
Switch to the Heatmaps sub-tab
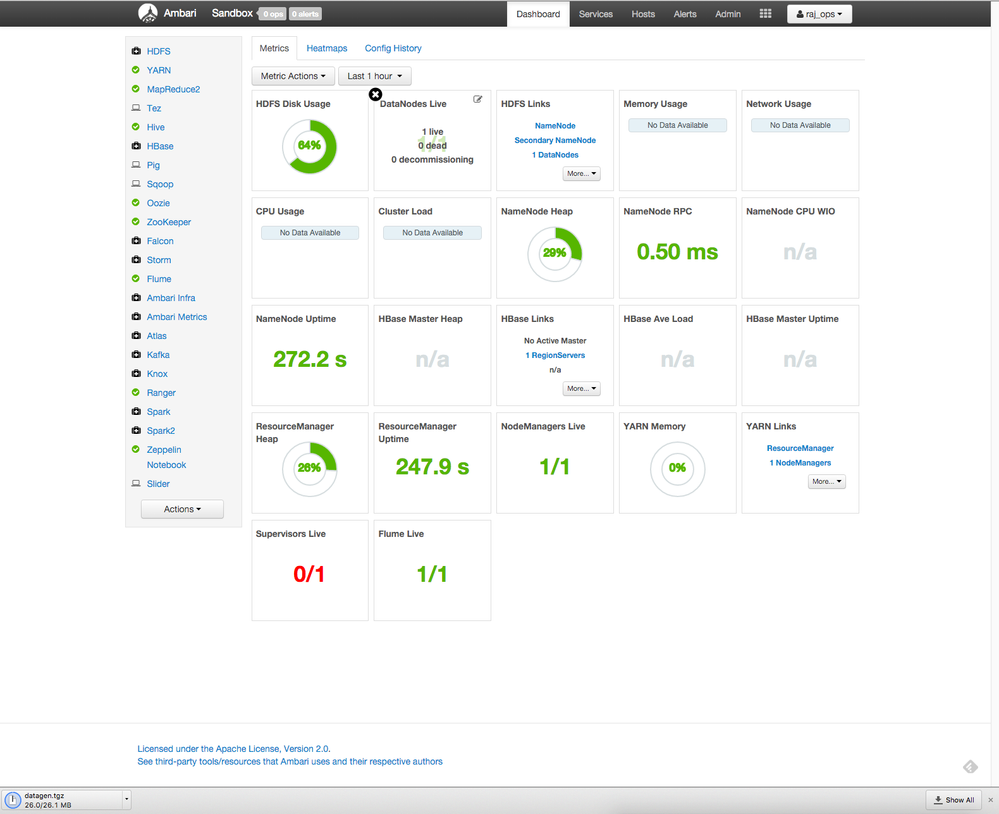tap(327, 48)
